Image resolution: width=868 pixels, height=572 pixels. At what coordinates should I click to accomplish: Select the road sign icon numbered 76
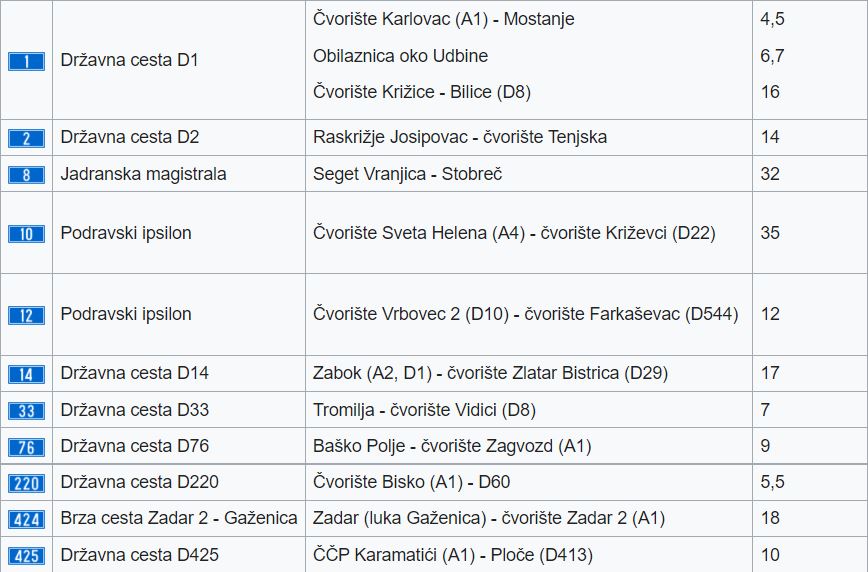(26, 447)
